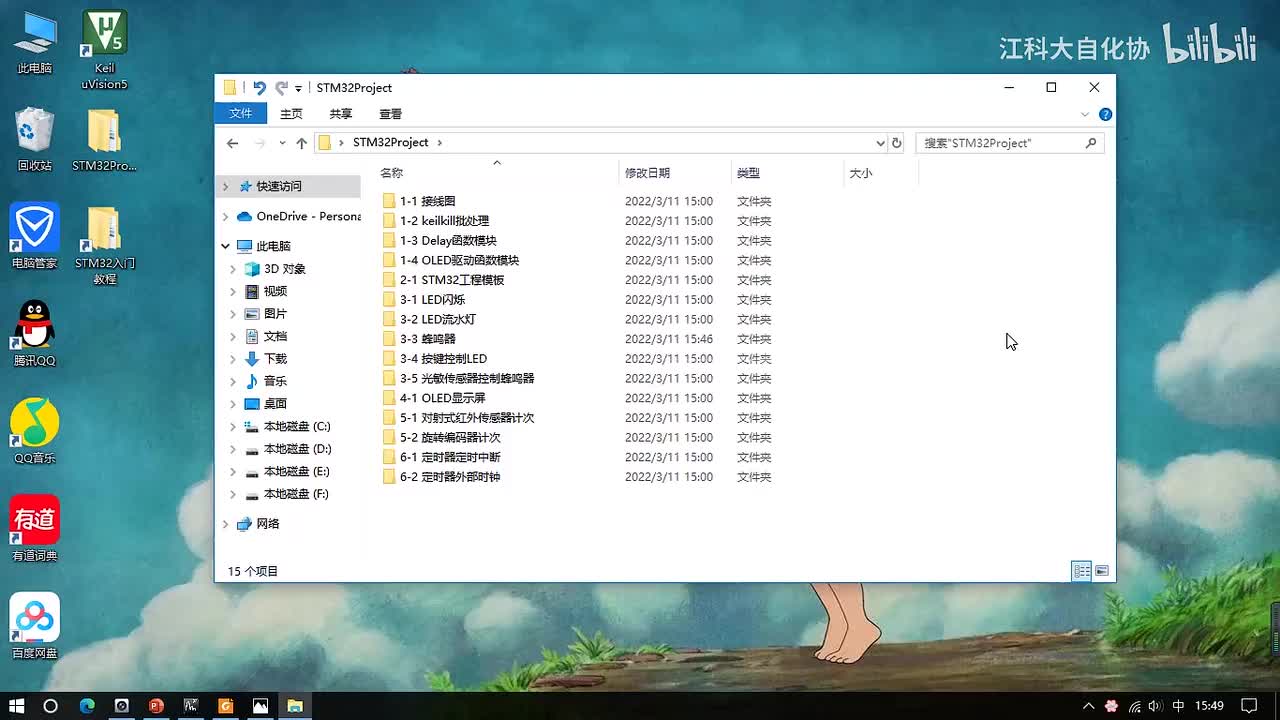Open the Photos app on taskbar
Image resolution: width=1280 pixels, height=720 pixels.
(x=260, y=705)
